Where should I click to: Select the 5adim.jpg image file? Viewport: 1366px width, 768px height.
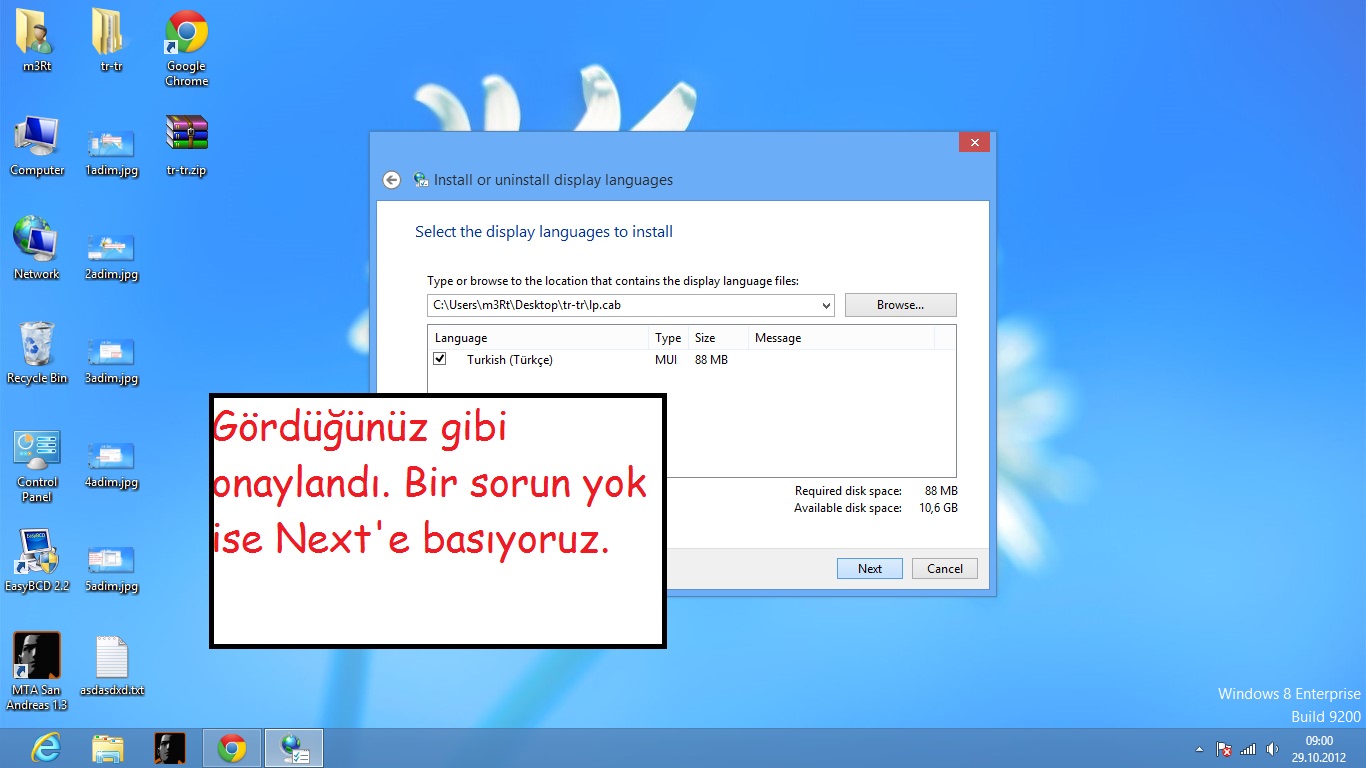[111, 568]
